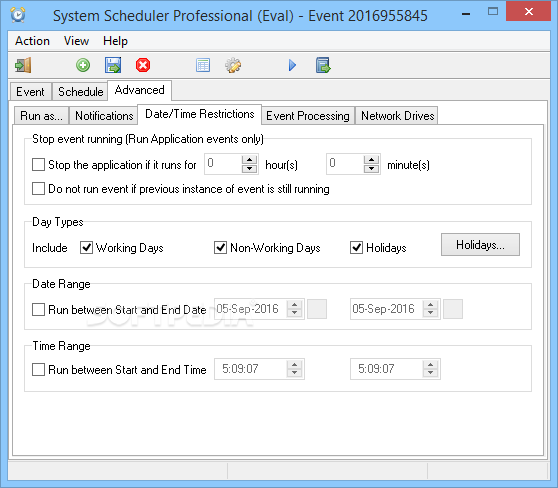Increase minutes spinner up arrow
558x488 pixels.
tap(372, 160)
